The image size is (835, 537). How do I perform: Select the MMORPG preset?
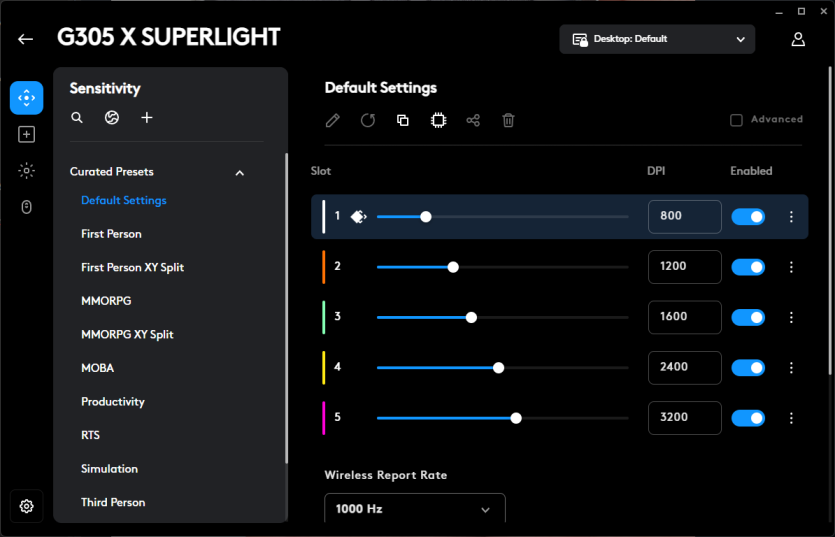[x=106, y=301]
